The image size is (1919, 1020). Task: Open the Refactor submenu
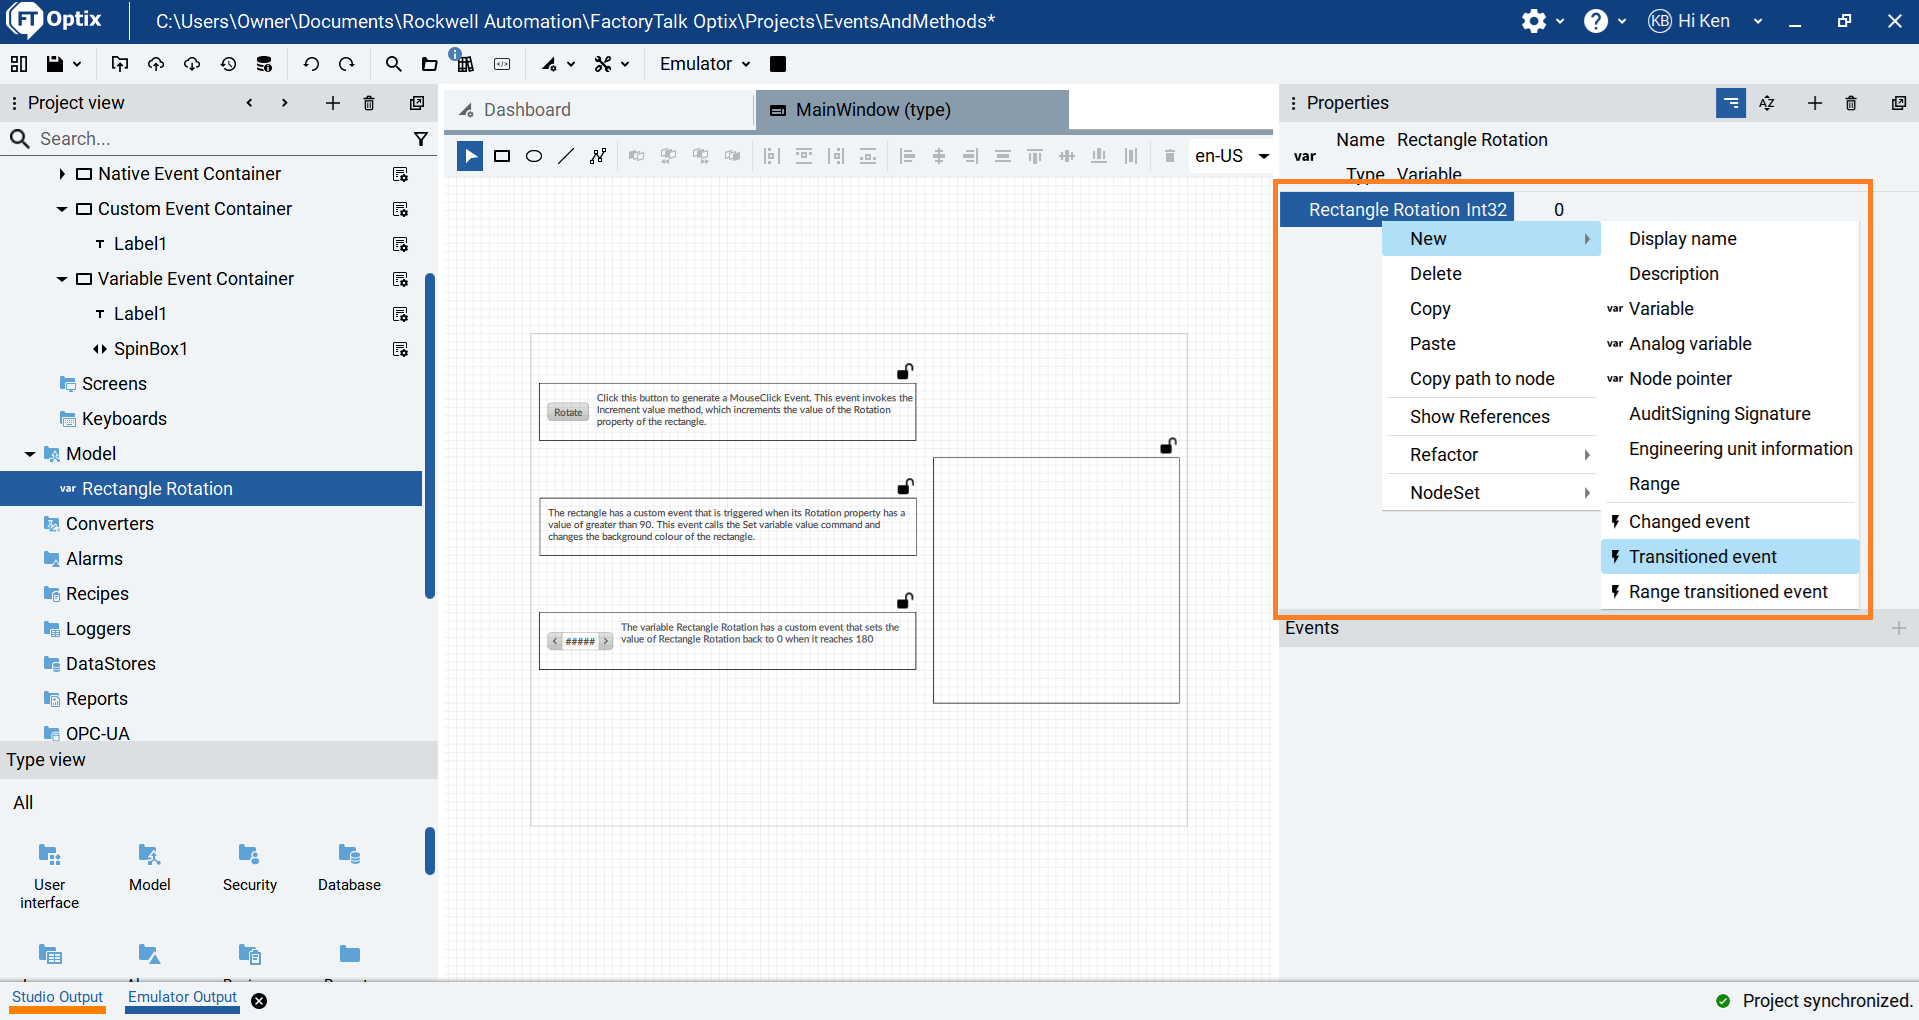1491,455
